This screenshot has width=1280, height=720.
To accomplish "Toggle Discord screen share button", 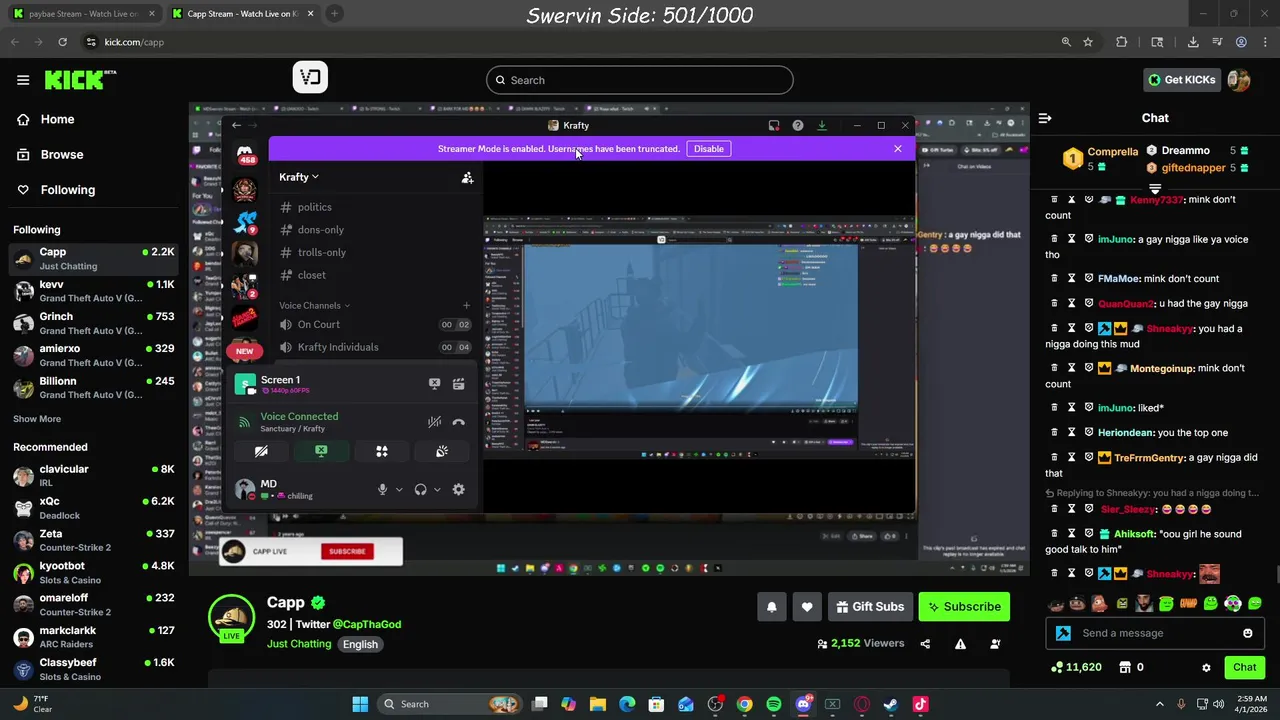I will (321, 451).
